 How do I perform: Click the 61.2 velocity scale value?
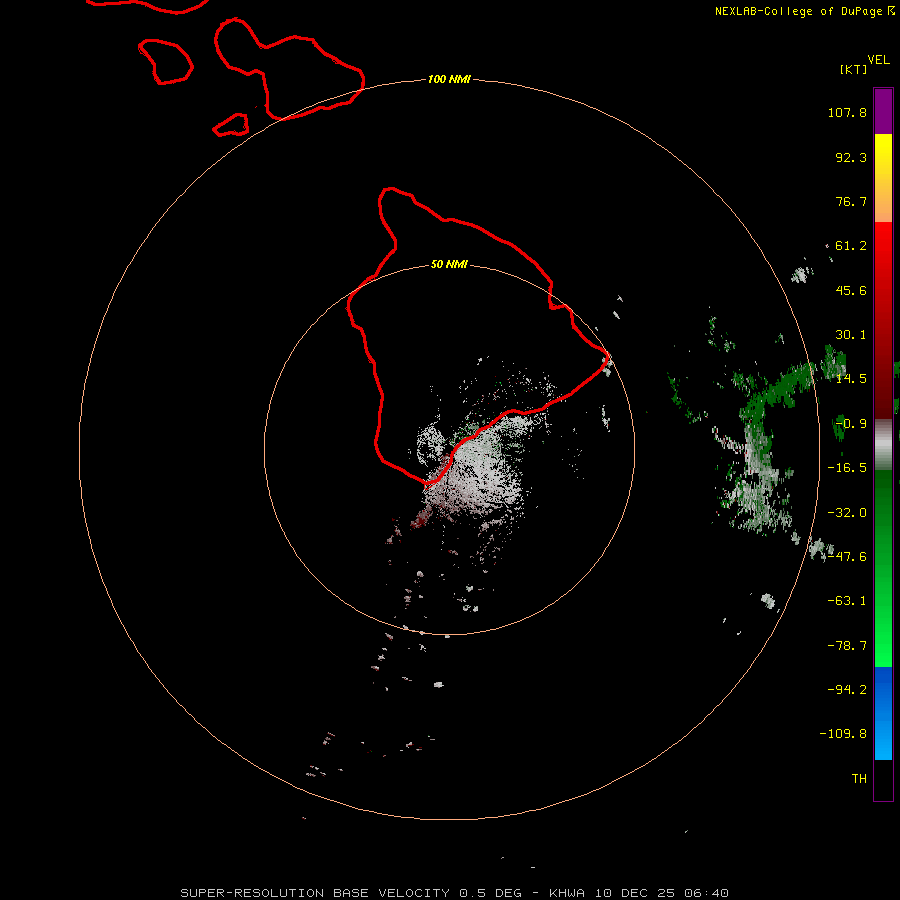[851, 246]
